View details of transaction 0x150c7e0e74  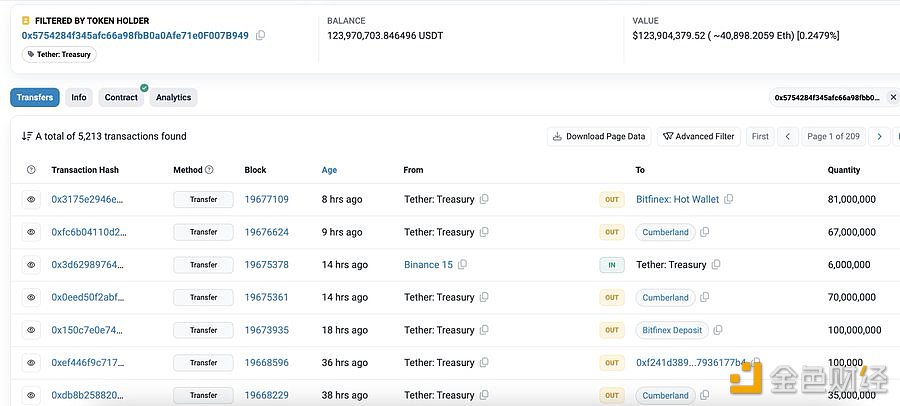(x=31, y=330)
